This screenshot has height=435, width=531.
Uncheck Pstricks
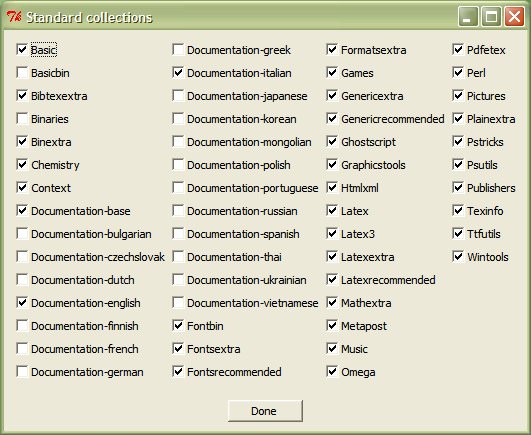(458, 142)
